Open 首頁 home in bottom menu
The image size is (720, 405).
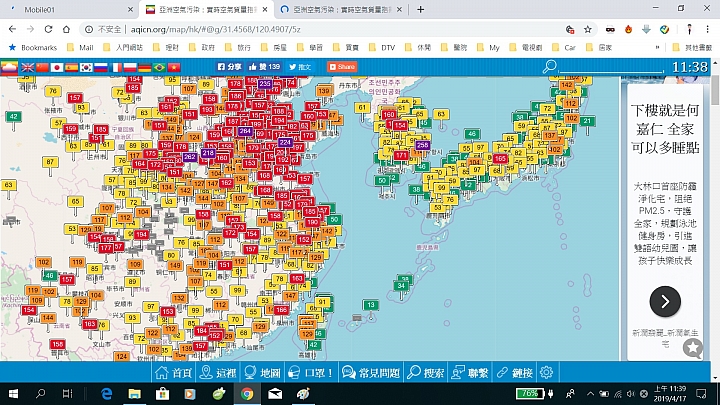coord(173,372)
